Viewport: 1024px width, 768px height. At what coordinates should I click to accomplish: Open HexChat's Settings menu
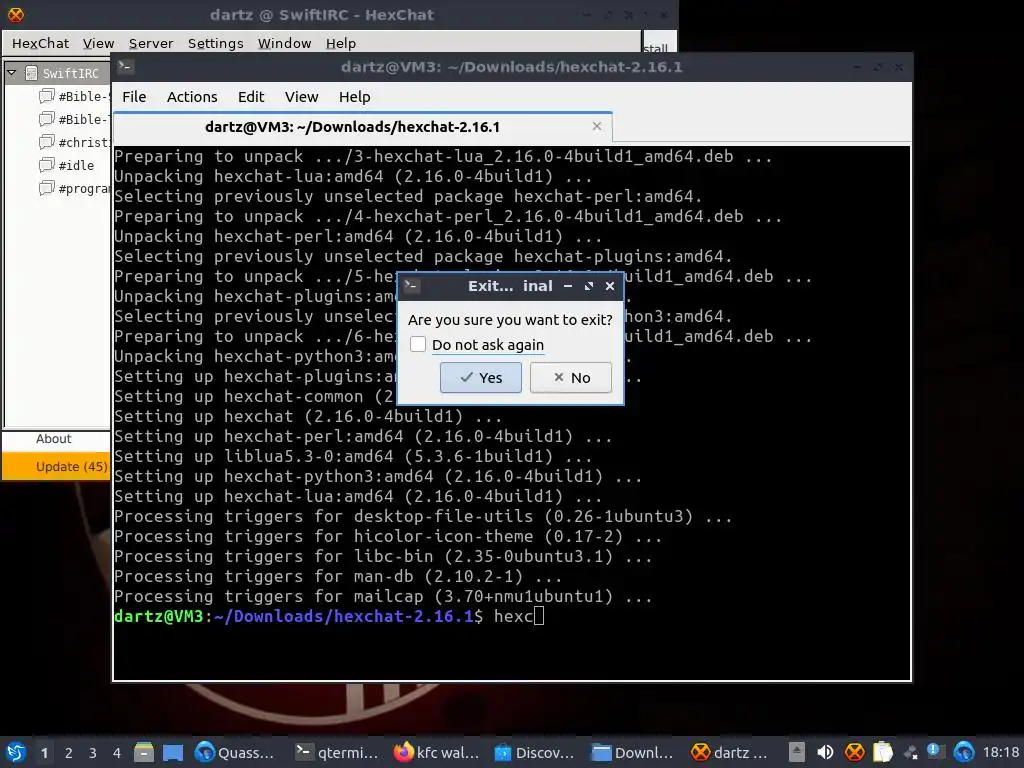point(216,43)
